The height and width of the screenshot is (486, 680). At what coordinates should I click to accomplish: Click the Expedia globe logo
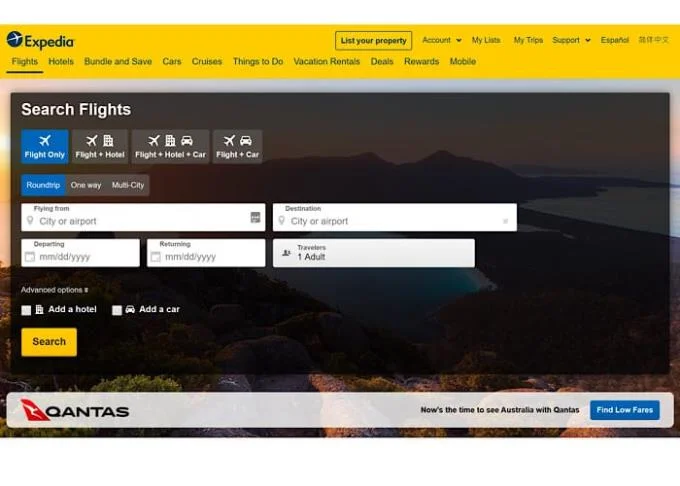(x=15, y=39)
